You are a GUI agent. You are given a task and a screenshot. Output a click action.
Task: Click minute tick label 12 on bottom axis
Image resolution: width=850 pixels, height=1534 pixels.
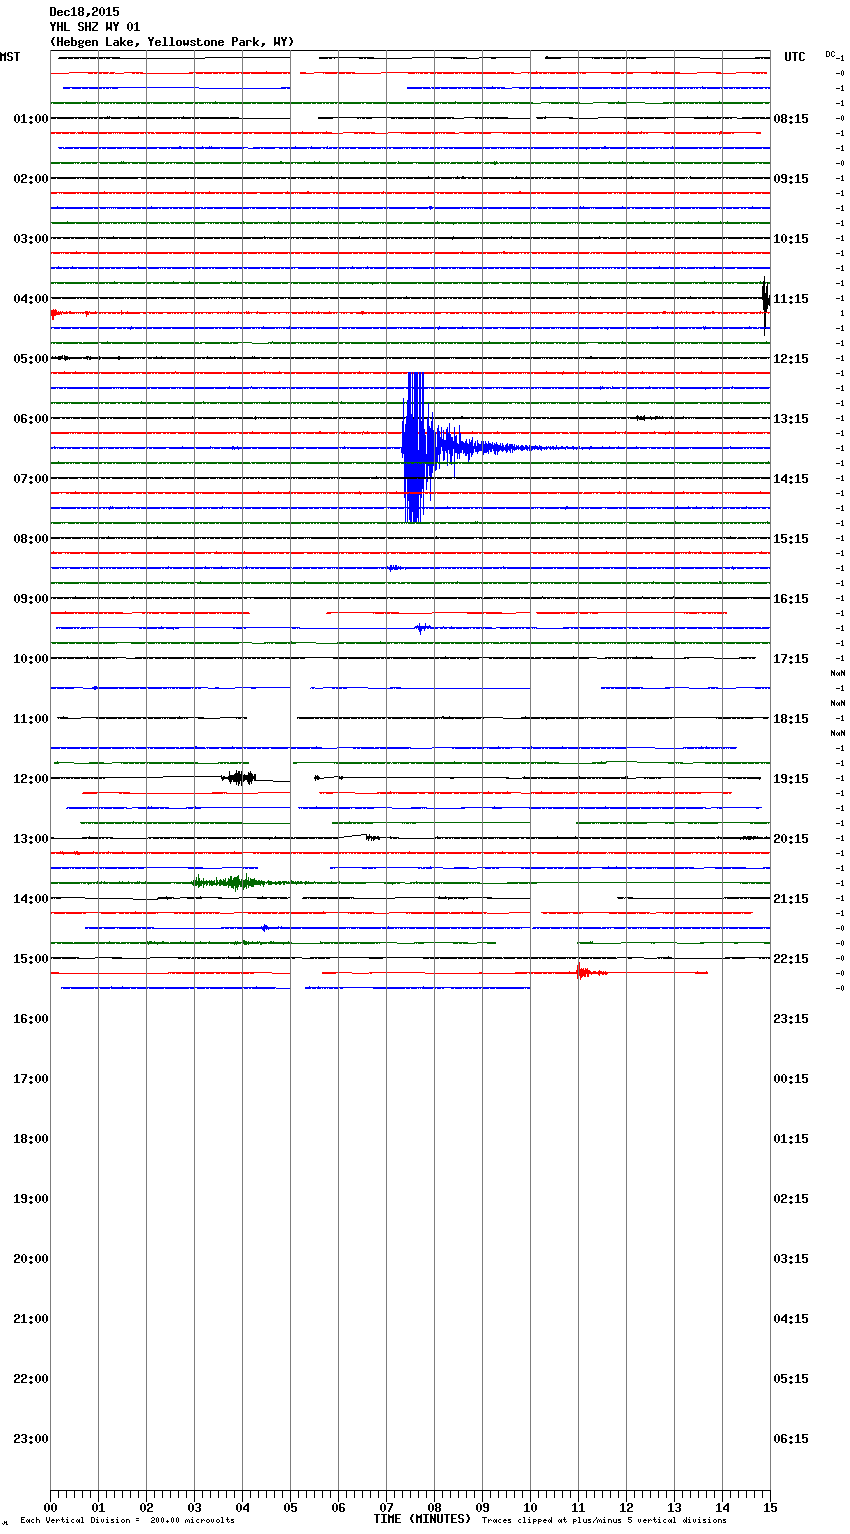pyautogui.click(x=626, y=1508)
